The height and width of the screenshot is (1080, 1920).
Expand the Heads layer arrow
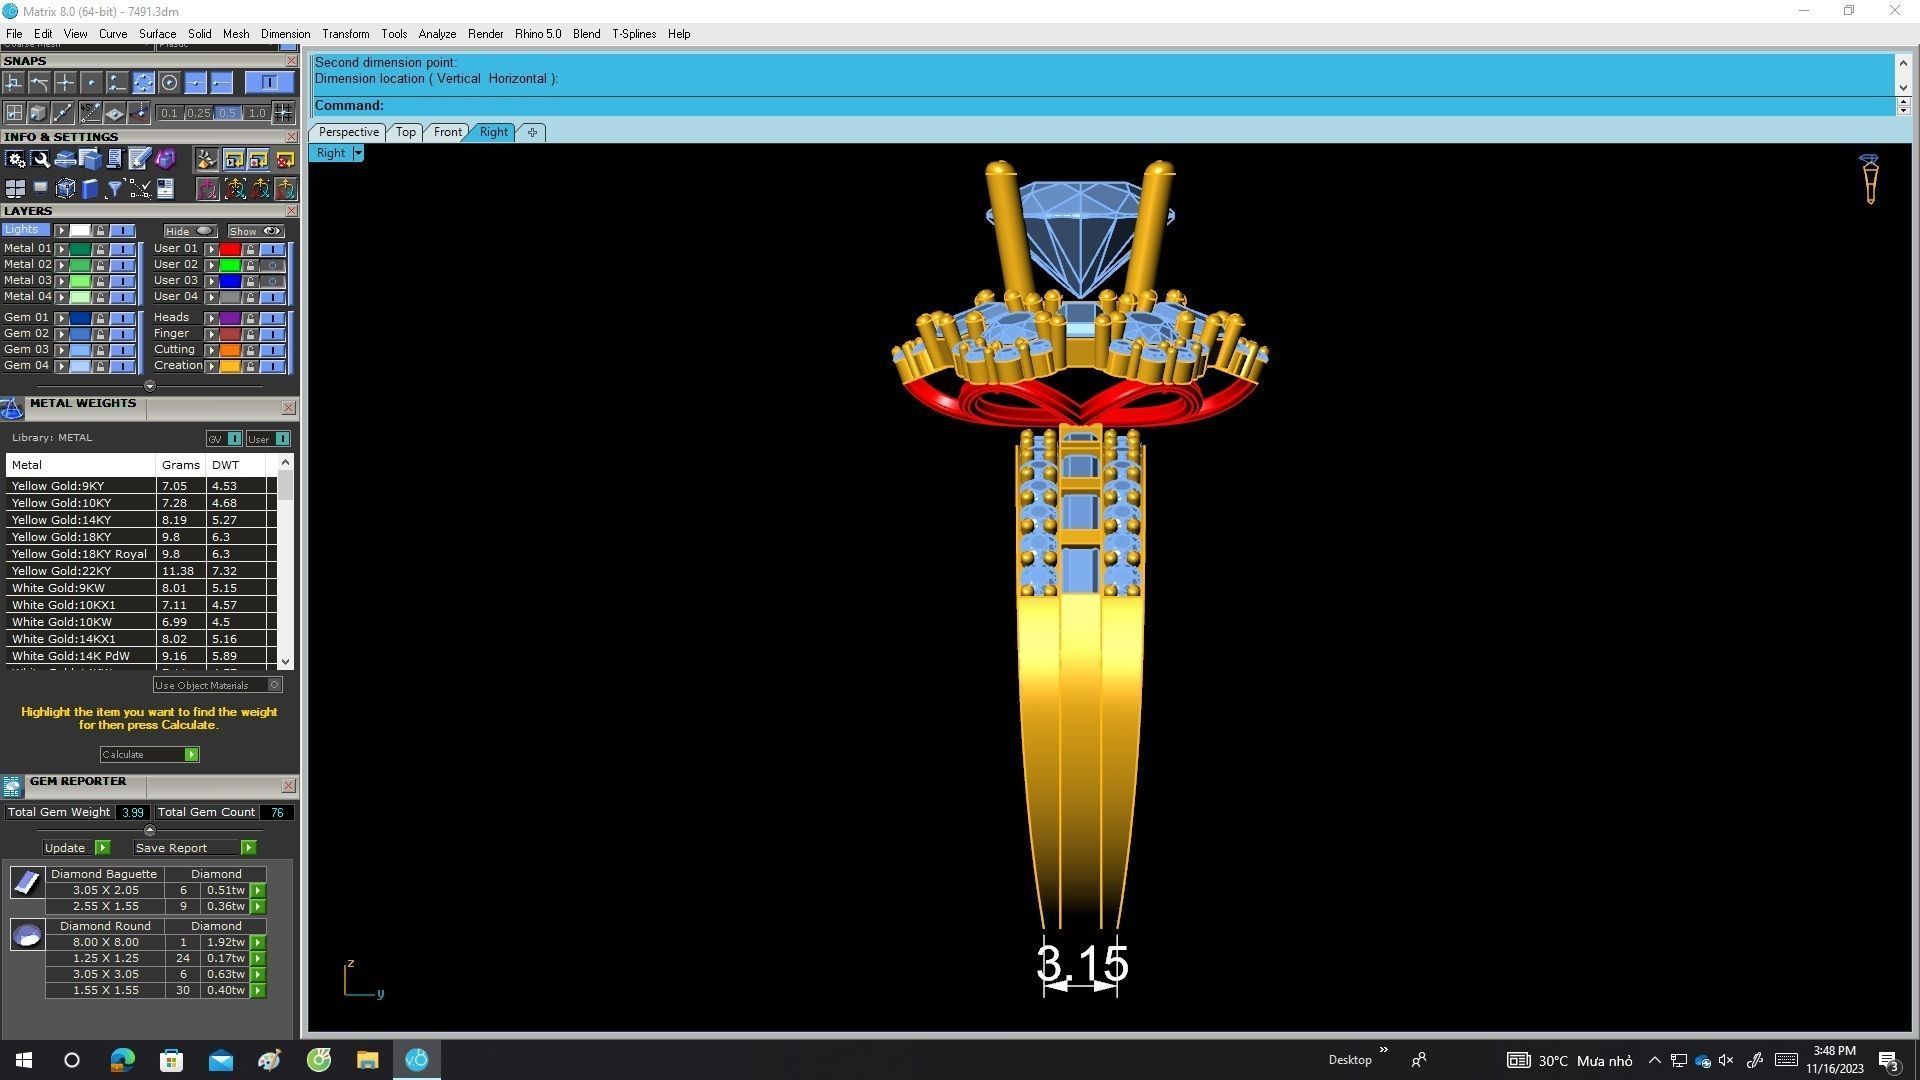(211, 318)
